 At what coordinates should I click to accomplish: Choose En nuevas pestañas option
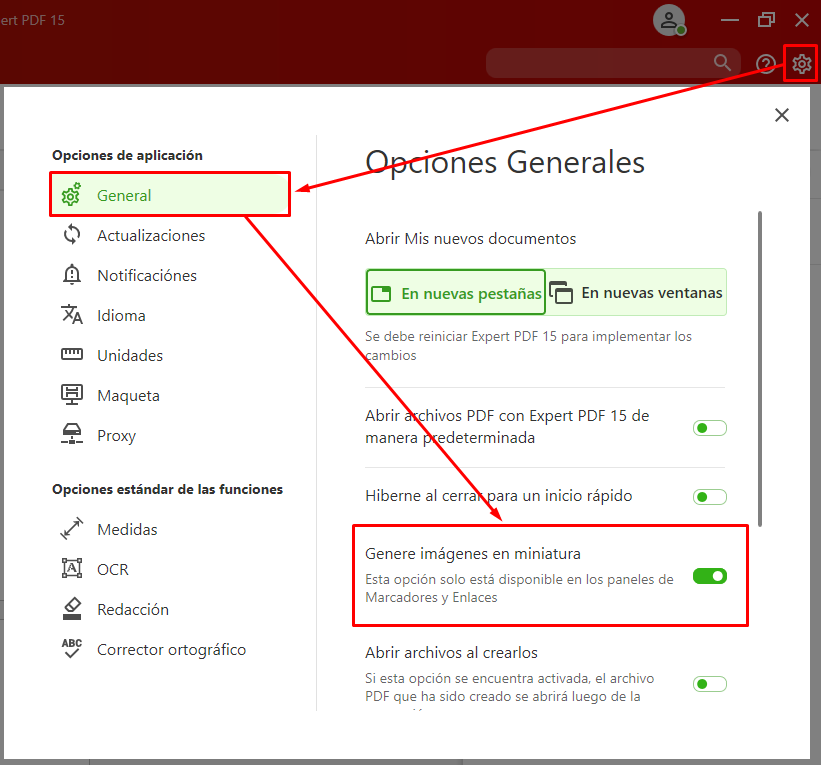456,292
